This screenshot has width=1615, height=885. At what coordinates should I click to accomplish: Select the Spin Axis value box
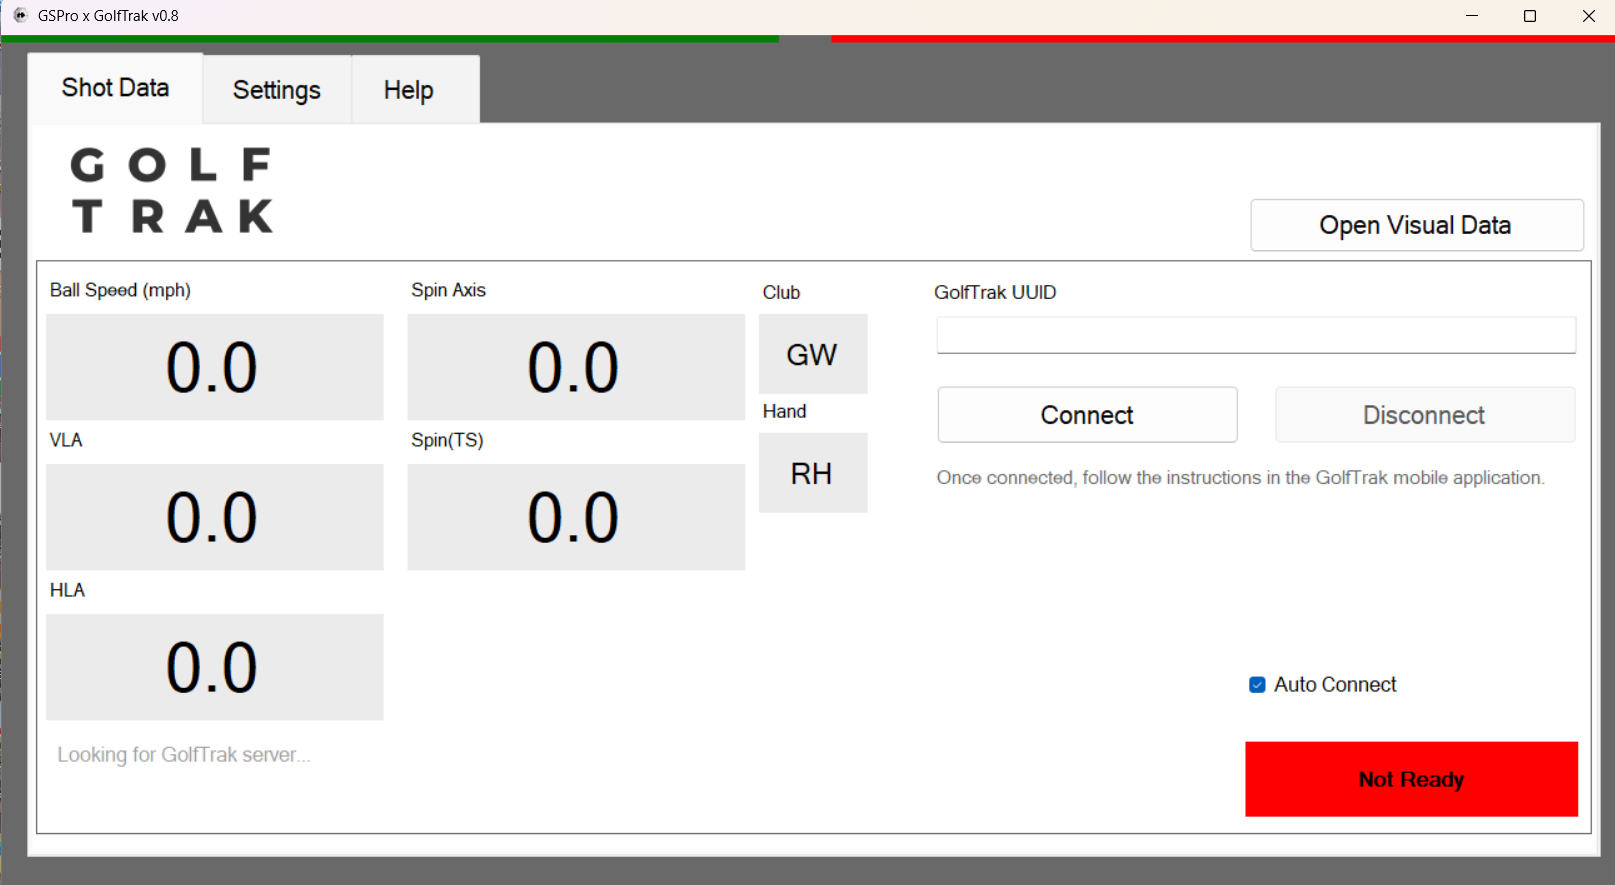pos(575,367)
